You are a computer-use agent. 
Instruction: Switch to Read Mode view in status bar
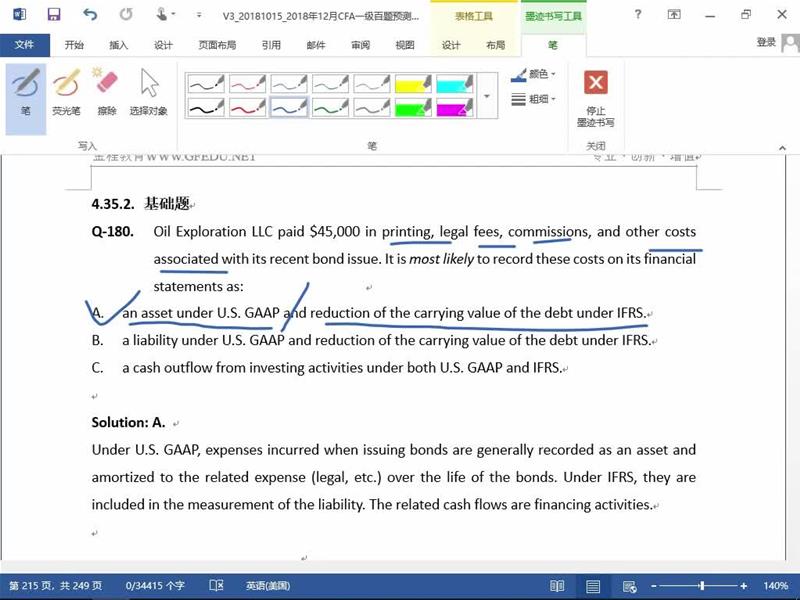pos(557,585)
